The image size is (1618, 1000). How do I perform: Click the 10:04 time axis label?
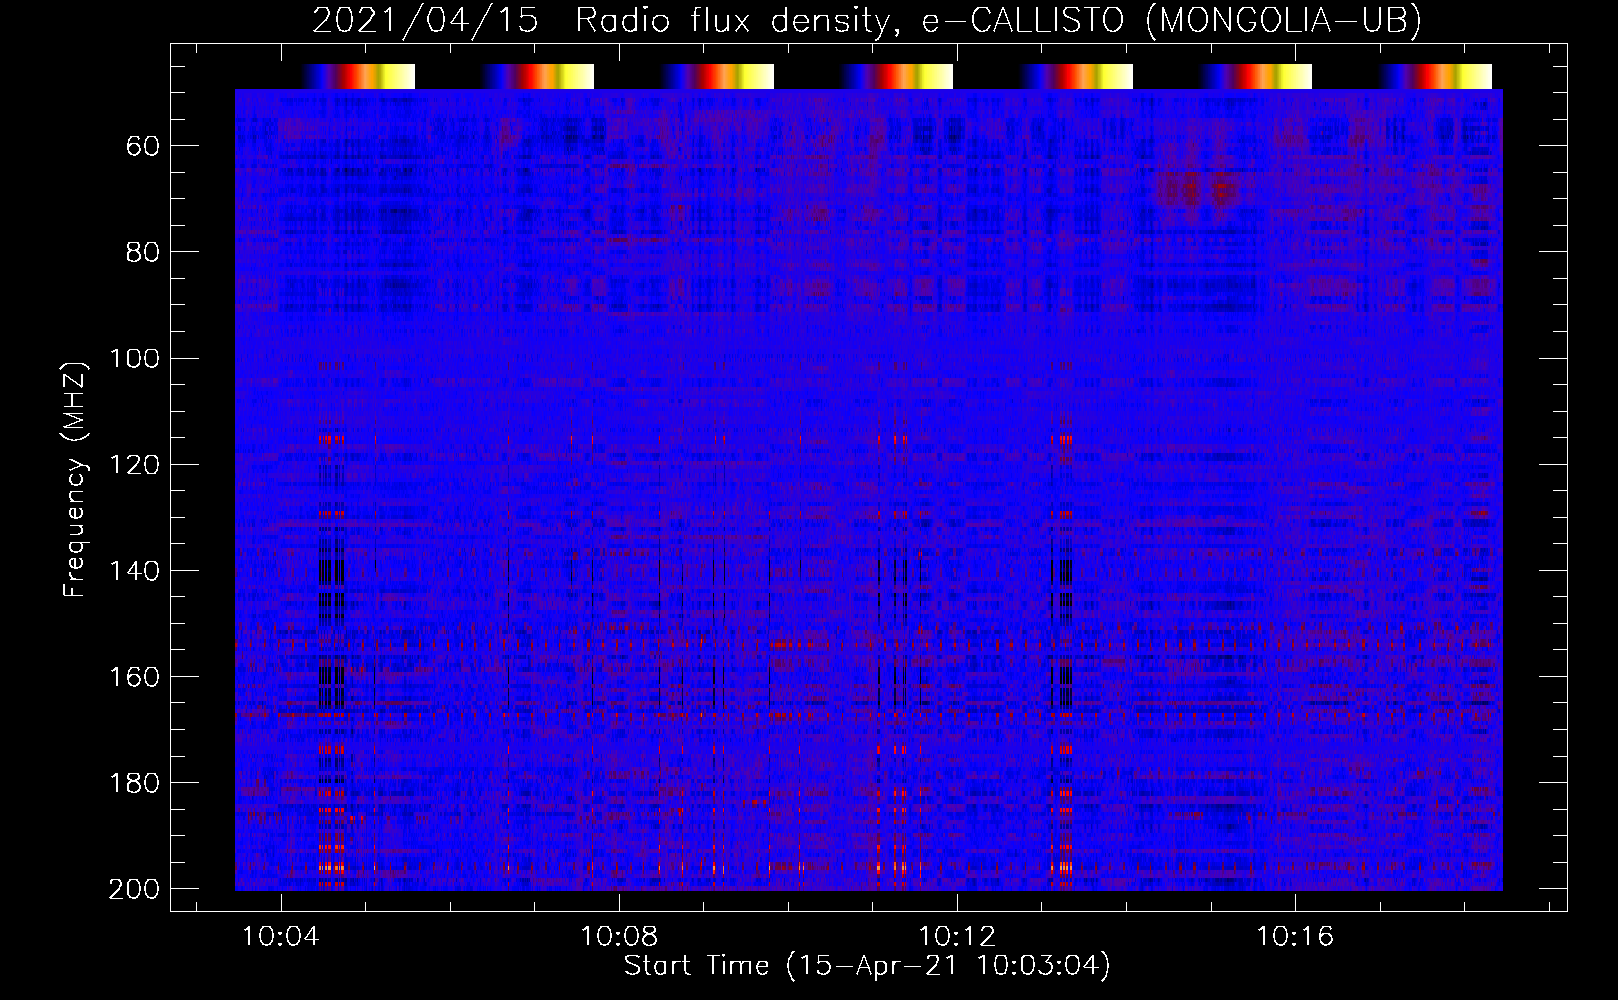[282, 937]
